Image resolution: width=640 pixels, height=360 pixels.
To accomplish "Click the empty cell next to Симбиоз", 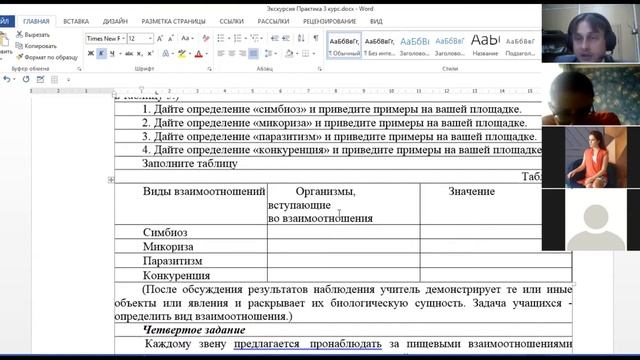I will coord(344,232).
